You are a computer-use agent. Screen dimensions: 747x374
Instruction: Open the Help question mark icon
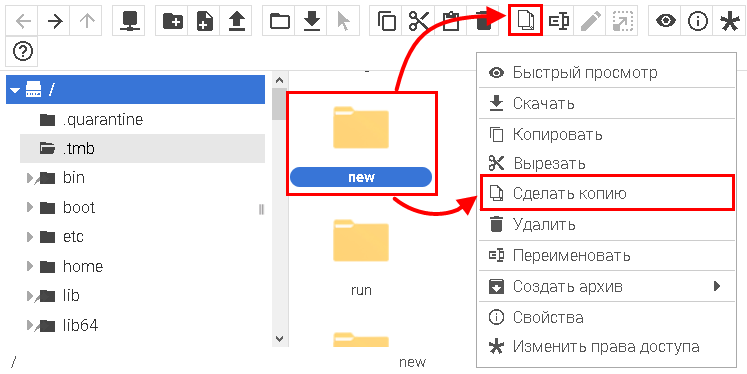click(x=22, y=51)
